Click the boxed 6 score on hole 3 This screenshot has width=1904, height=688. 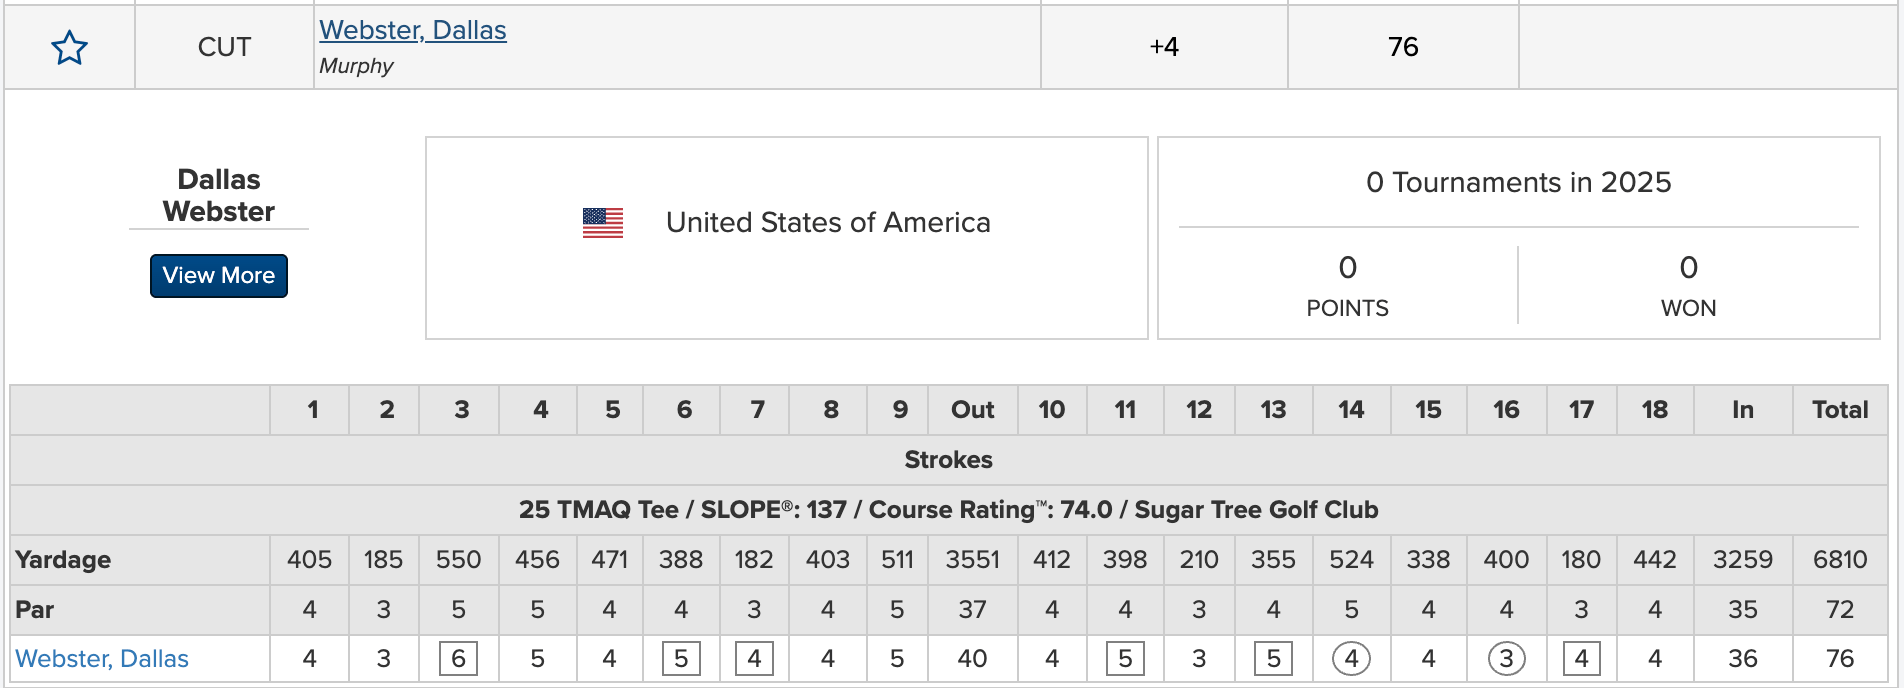click(458, 659)
